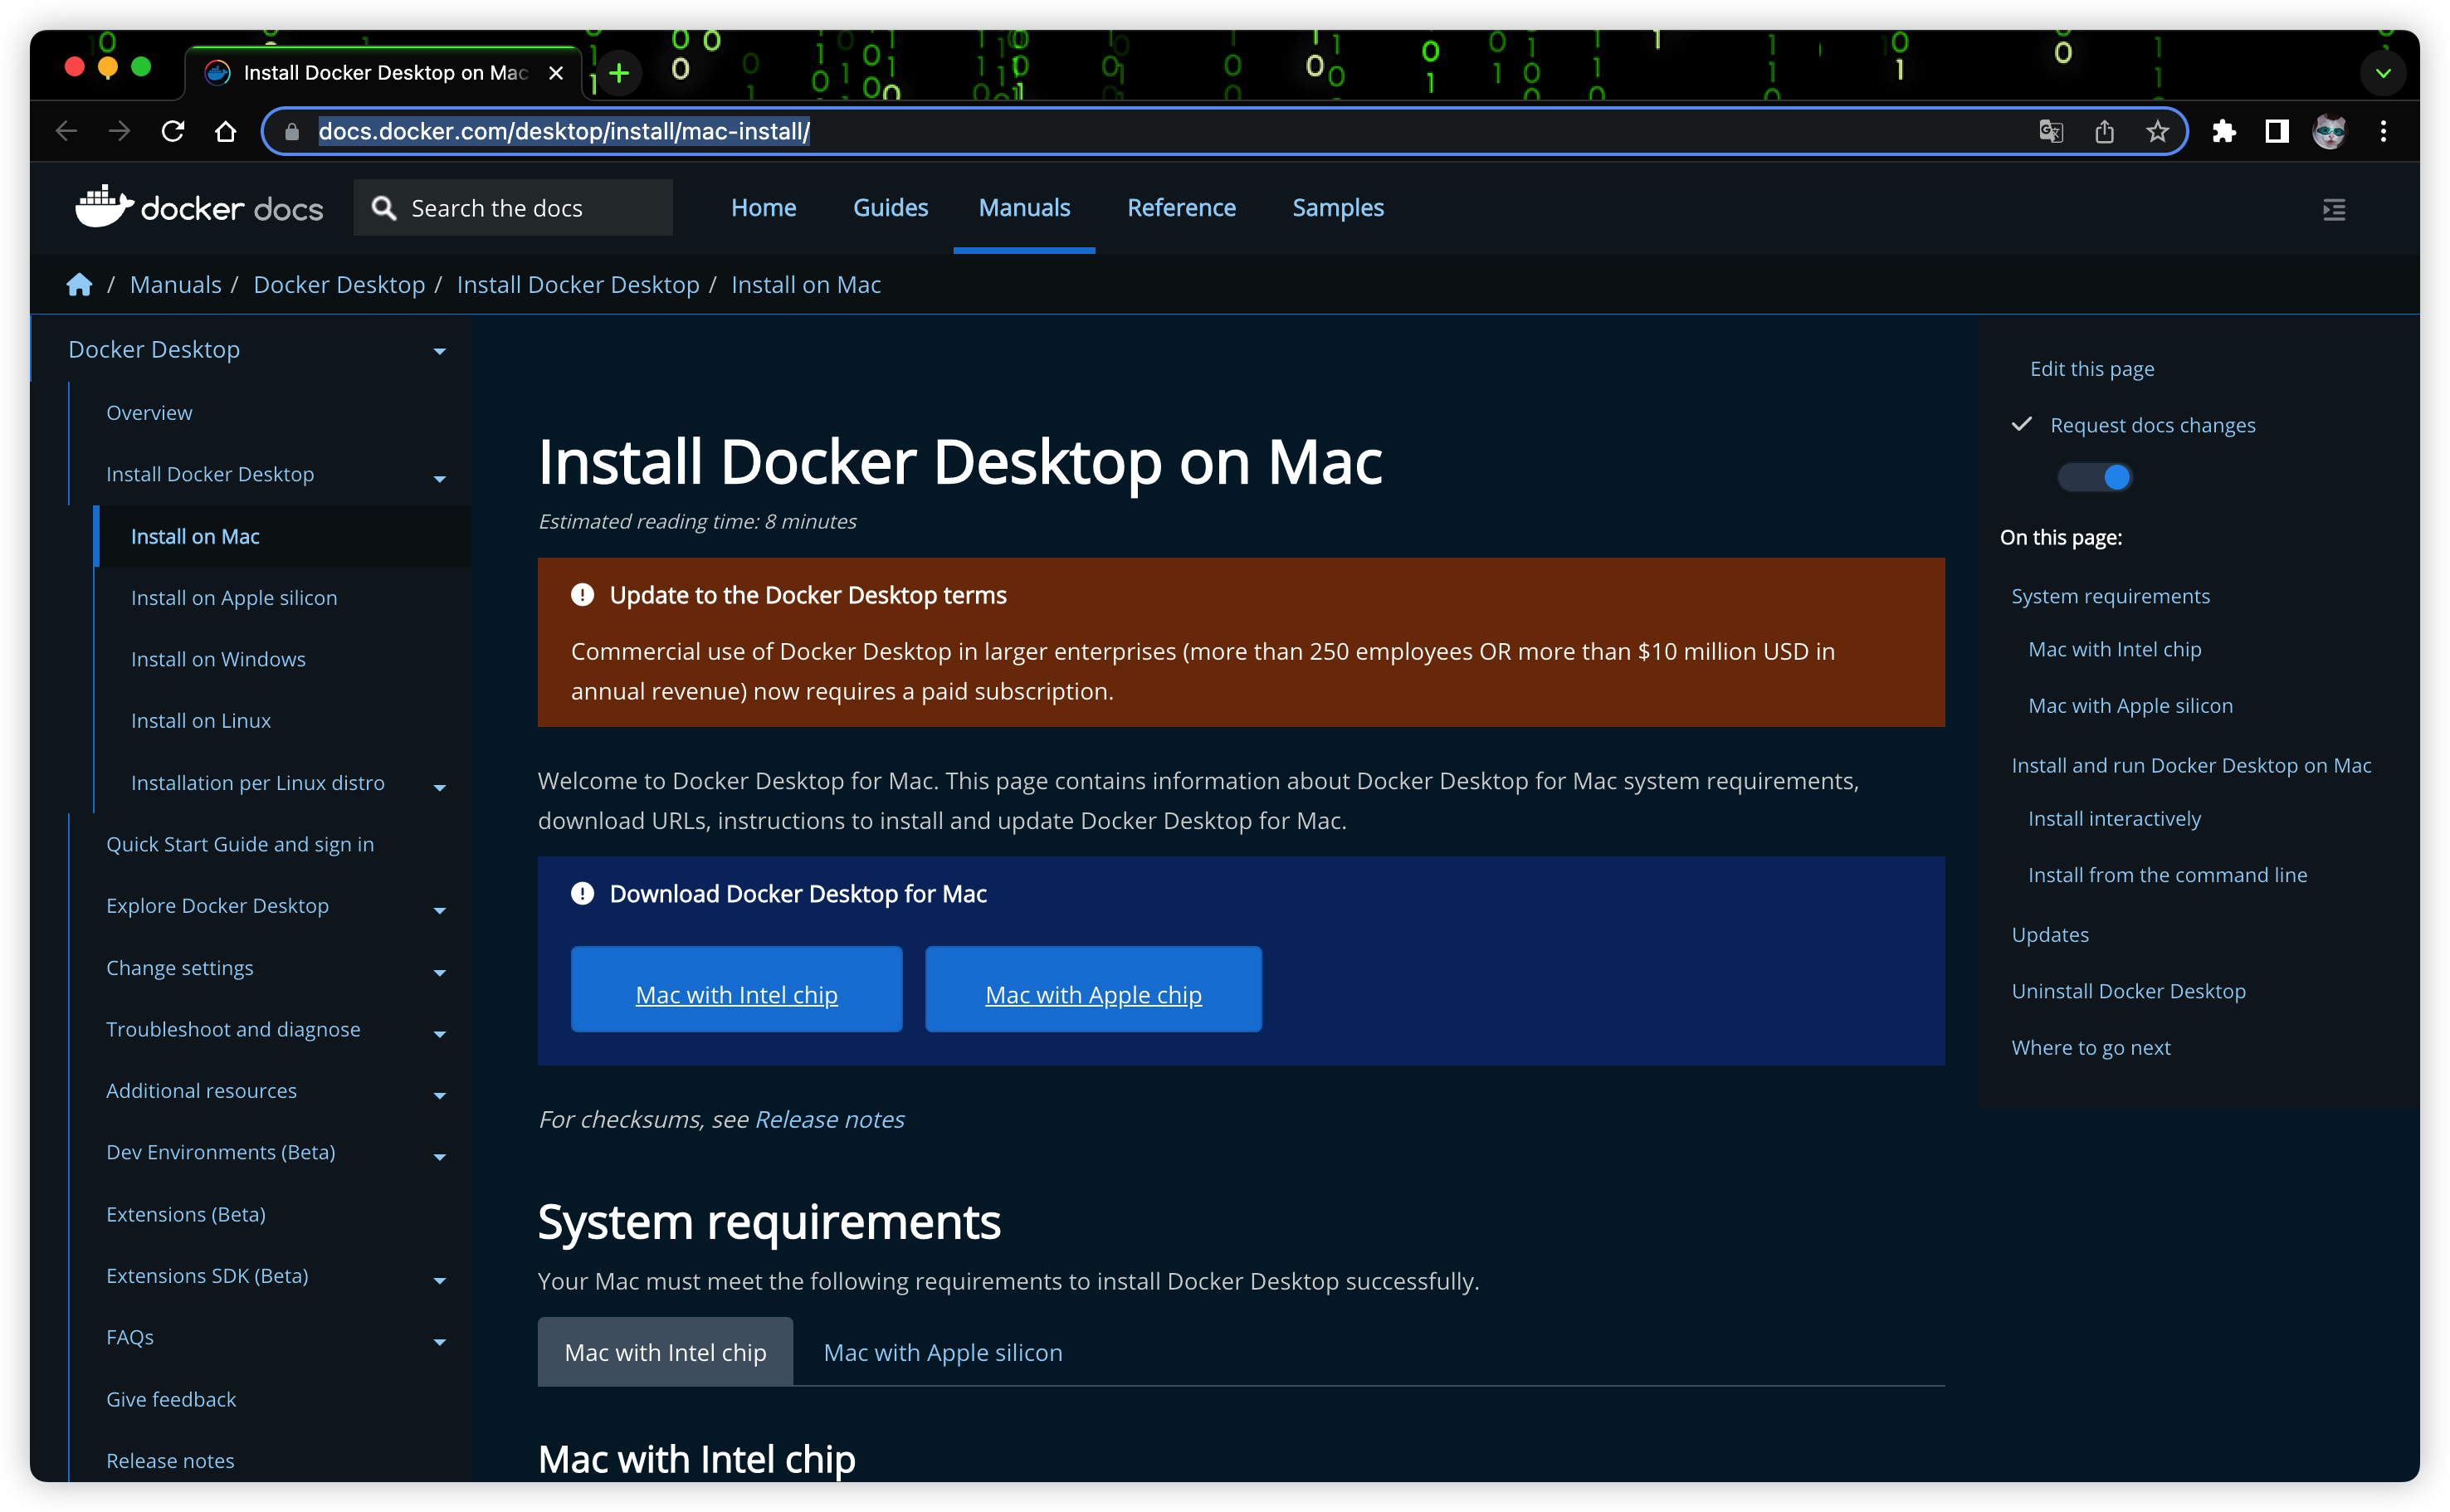This screenshot has width=2450, height=1512.
Task: Expand Change settings section
Action: (439, 972)
